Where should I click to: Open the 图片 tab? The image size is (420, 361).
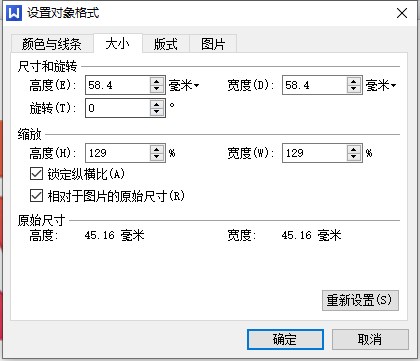point(213,44)
